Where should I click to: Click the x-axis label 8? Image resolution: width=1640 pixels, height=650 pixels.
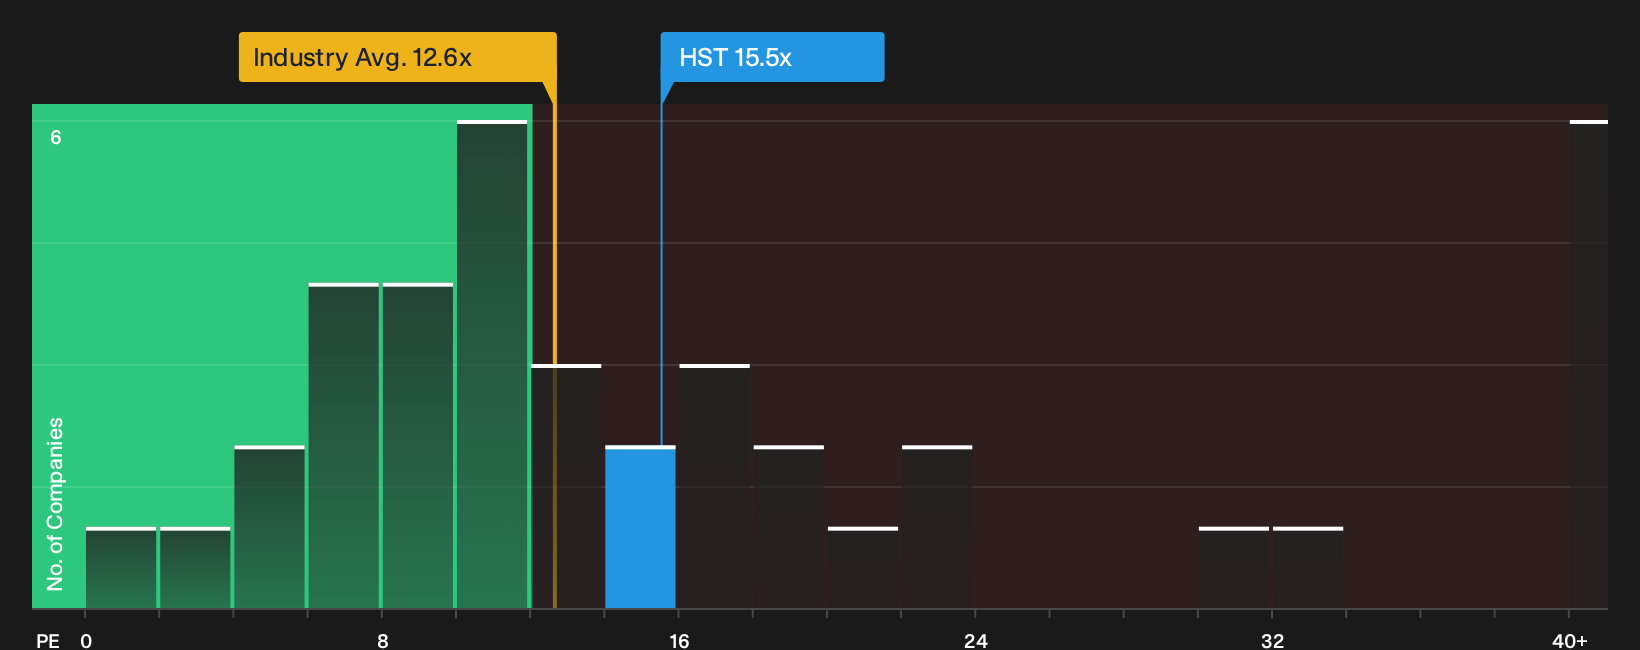pos(383,641)
